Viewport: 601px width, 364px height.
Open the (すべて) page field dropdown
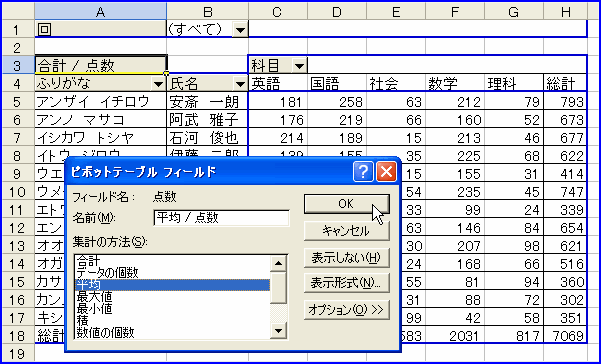point(240,30)
